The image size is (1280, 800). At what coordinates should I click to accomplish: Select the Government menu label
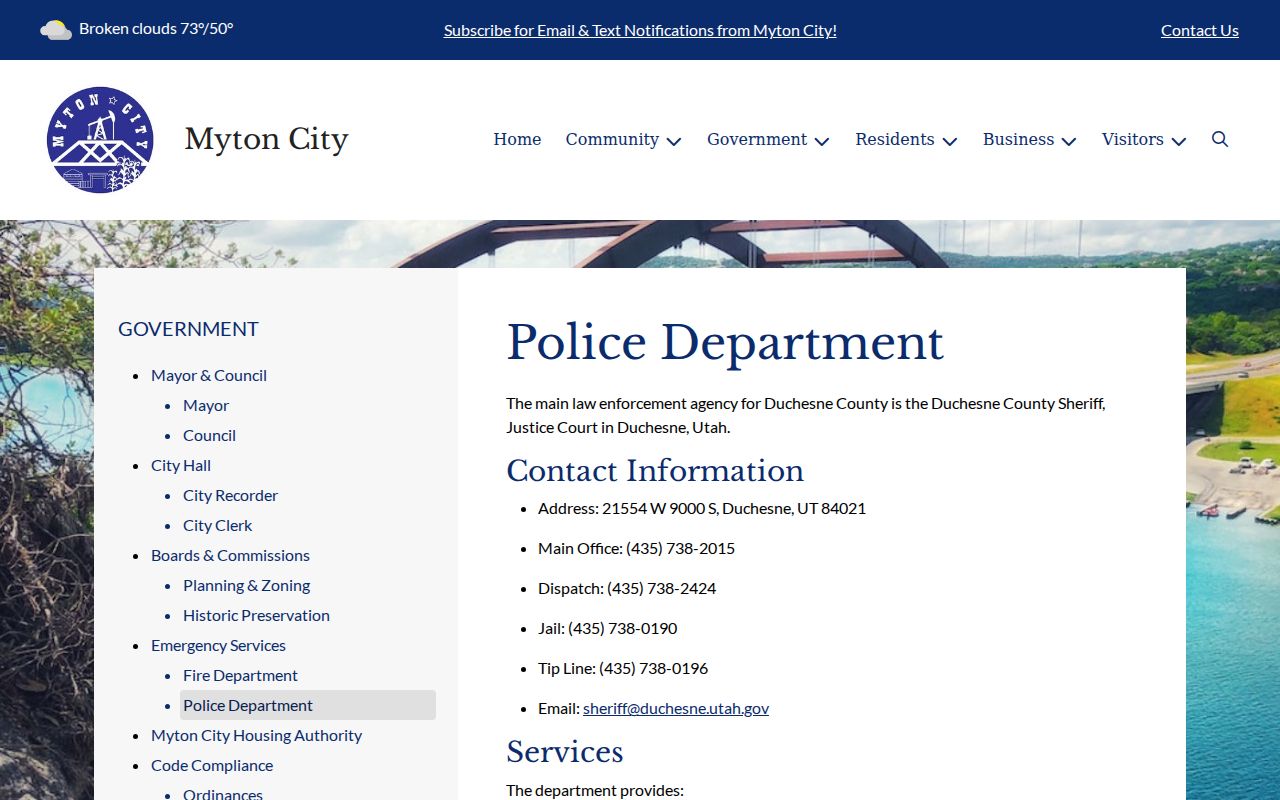click(757, 139)
